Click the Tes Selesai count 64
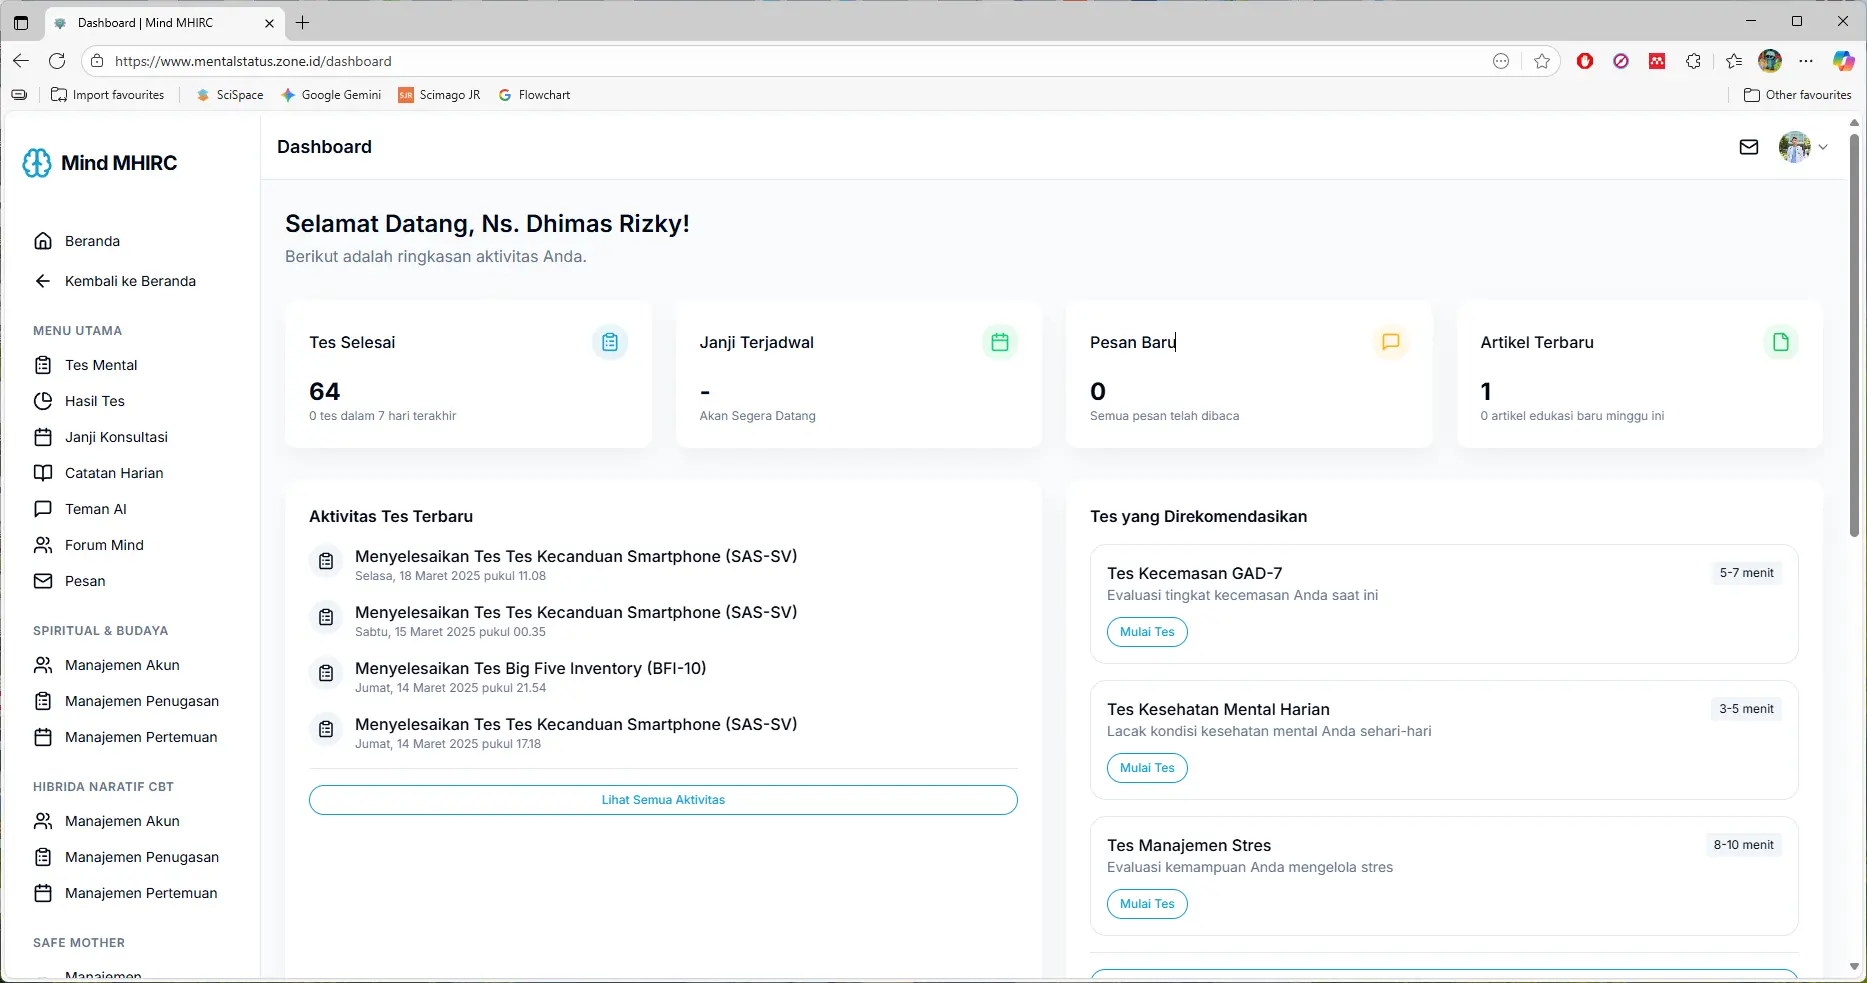The image size is (1867, 983). point(325,391)
